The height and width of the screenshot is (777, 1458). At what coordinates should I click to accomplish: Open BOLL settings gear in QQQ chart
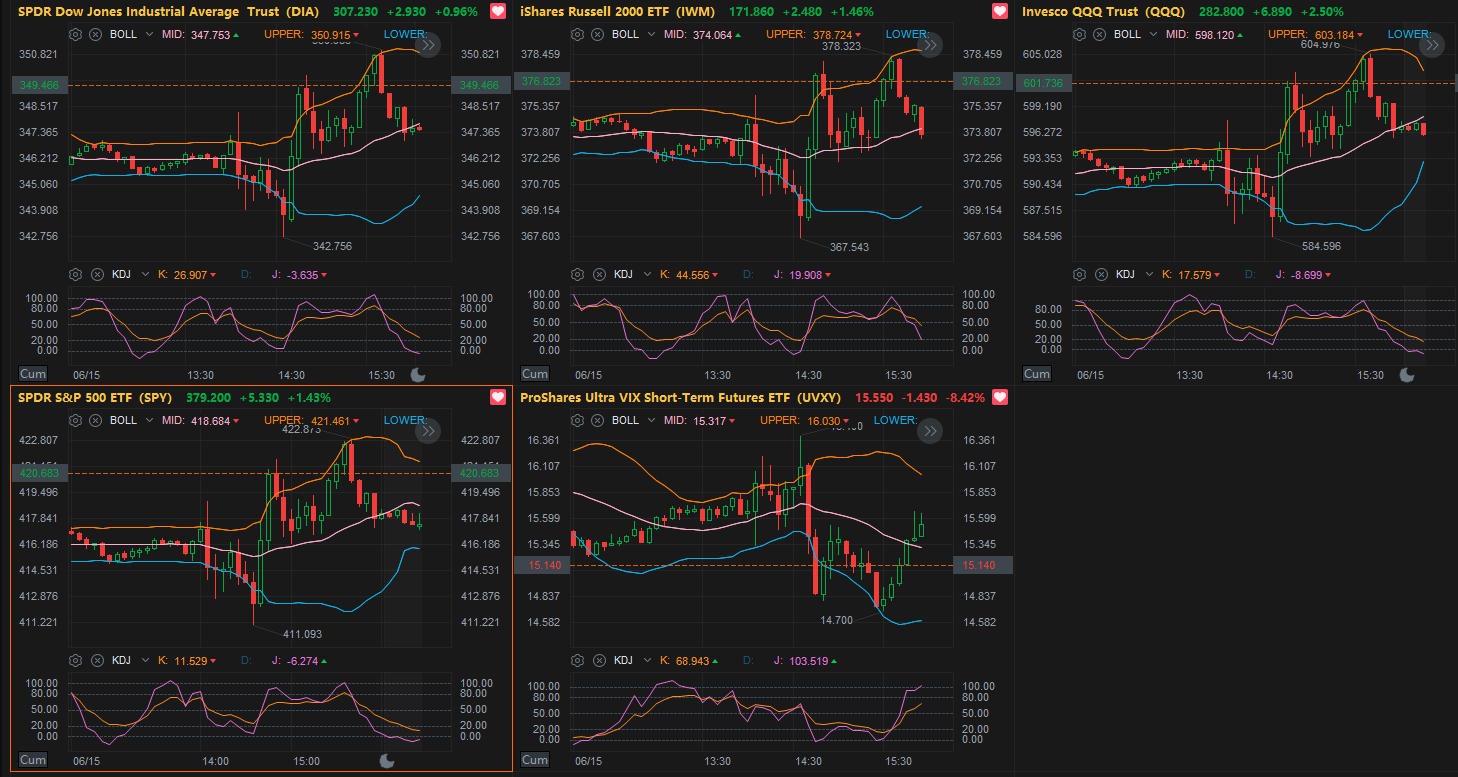1079,34
